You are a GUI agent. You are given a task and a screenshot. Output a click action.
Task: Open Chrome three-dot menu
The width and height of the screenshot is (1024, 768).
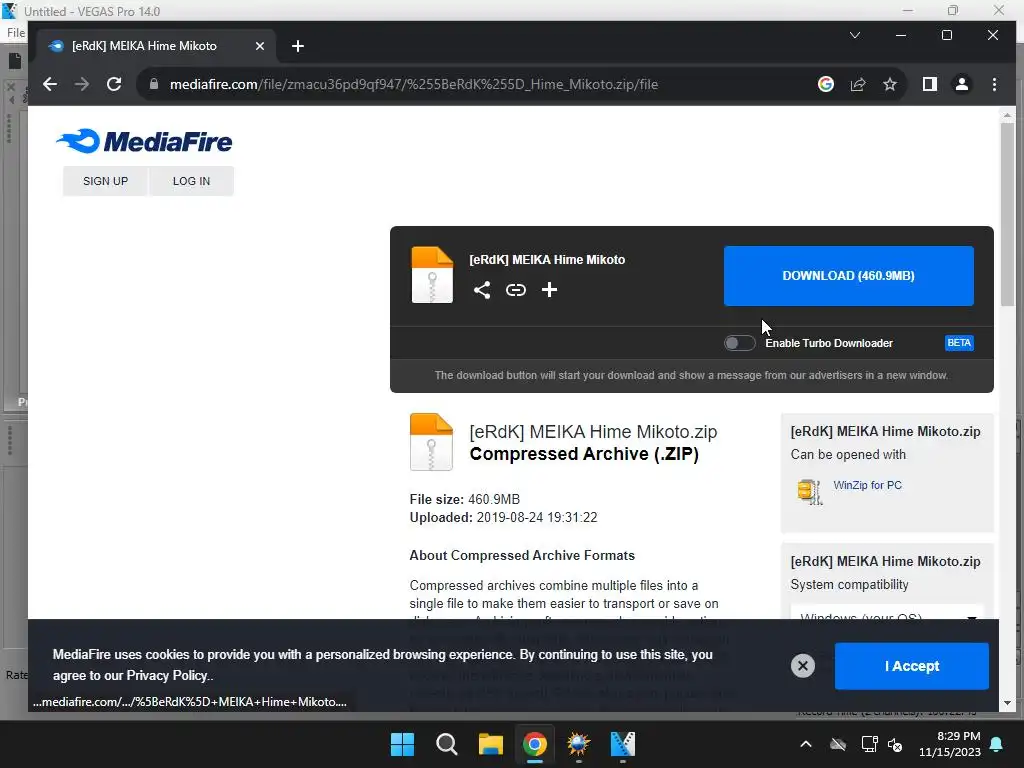pos(994,84)
